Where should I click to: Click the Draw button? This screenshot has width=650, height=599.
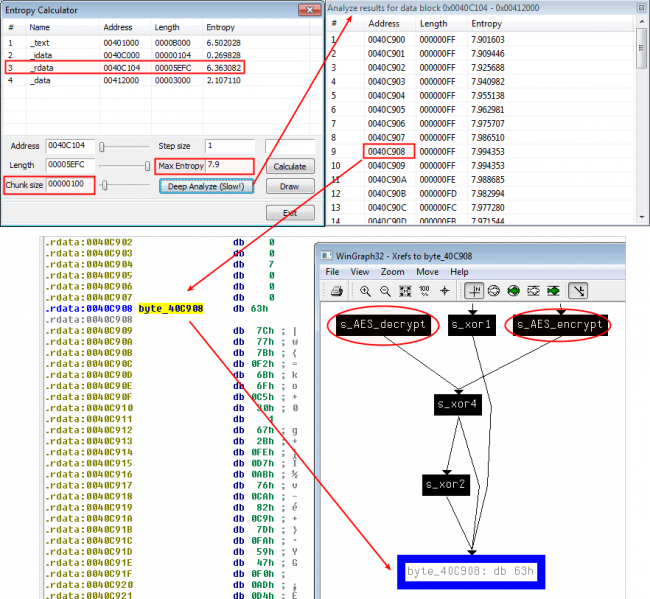click(289, 186)
